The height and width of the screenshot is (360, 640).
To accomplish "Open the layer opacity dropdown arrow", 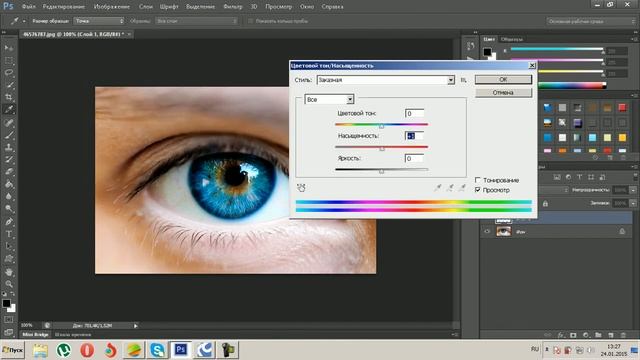I will tap(633, 190).
